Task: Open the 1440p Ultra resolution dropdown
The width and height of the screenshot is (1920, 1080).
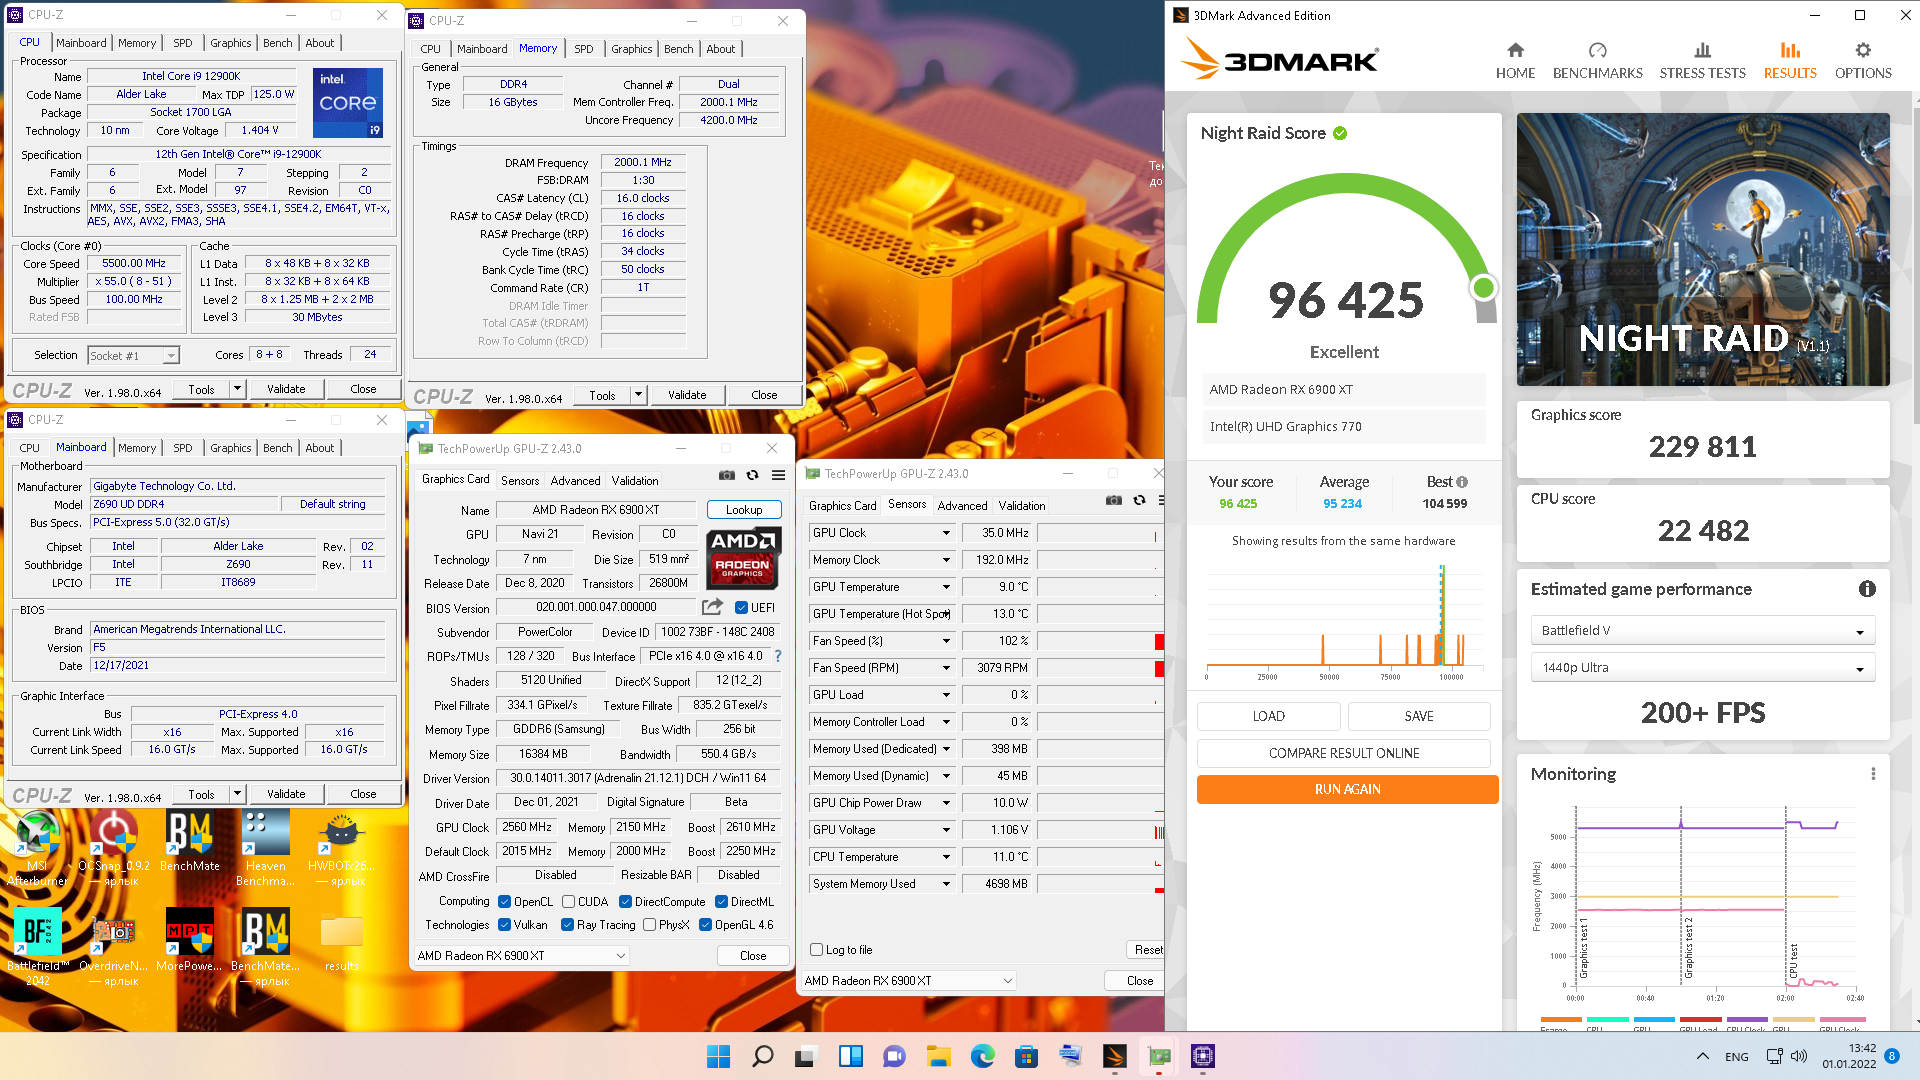Action: [1702, 668]
